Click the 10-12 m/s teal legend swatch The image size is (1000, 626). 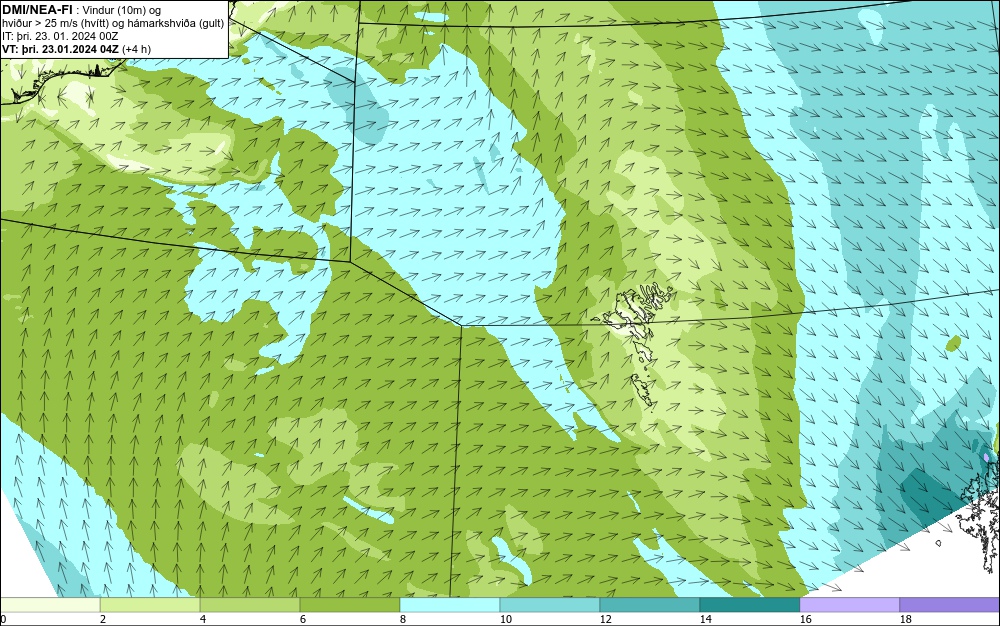point(550,604)
